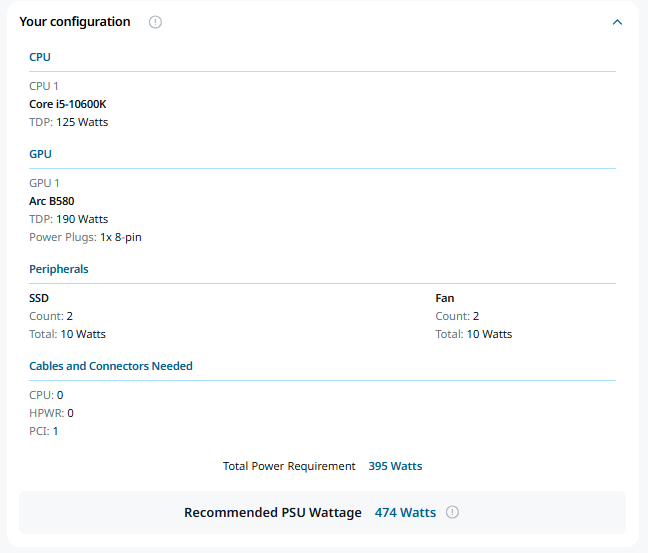This screenshot has height=553, width=648.
Task: Click the Fan Total: 10 Watts line
Action: click(x=474, y=334)
